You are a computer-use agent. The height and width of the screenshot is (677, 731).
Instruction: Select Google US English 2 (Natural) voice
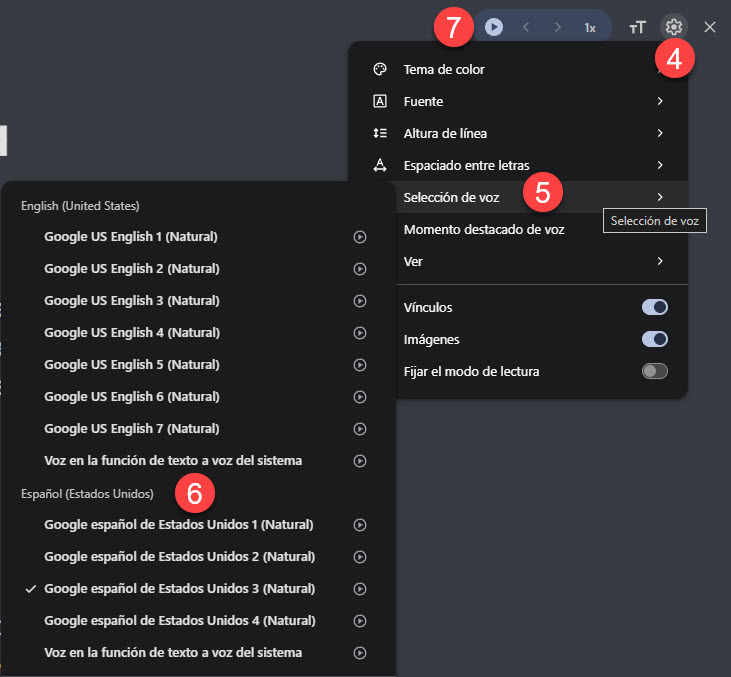[132, 269]
